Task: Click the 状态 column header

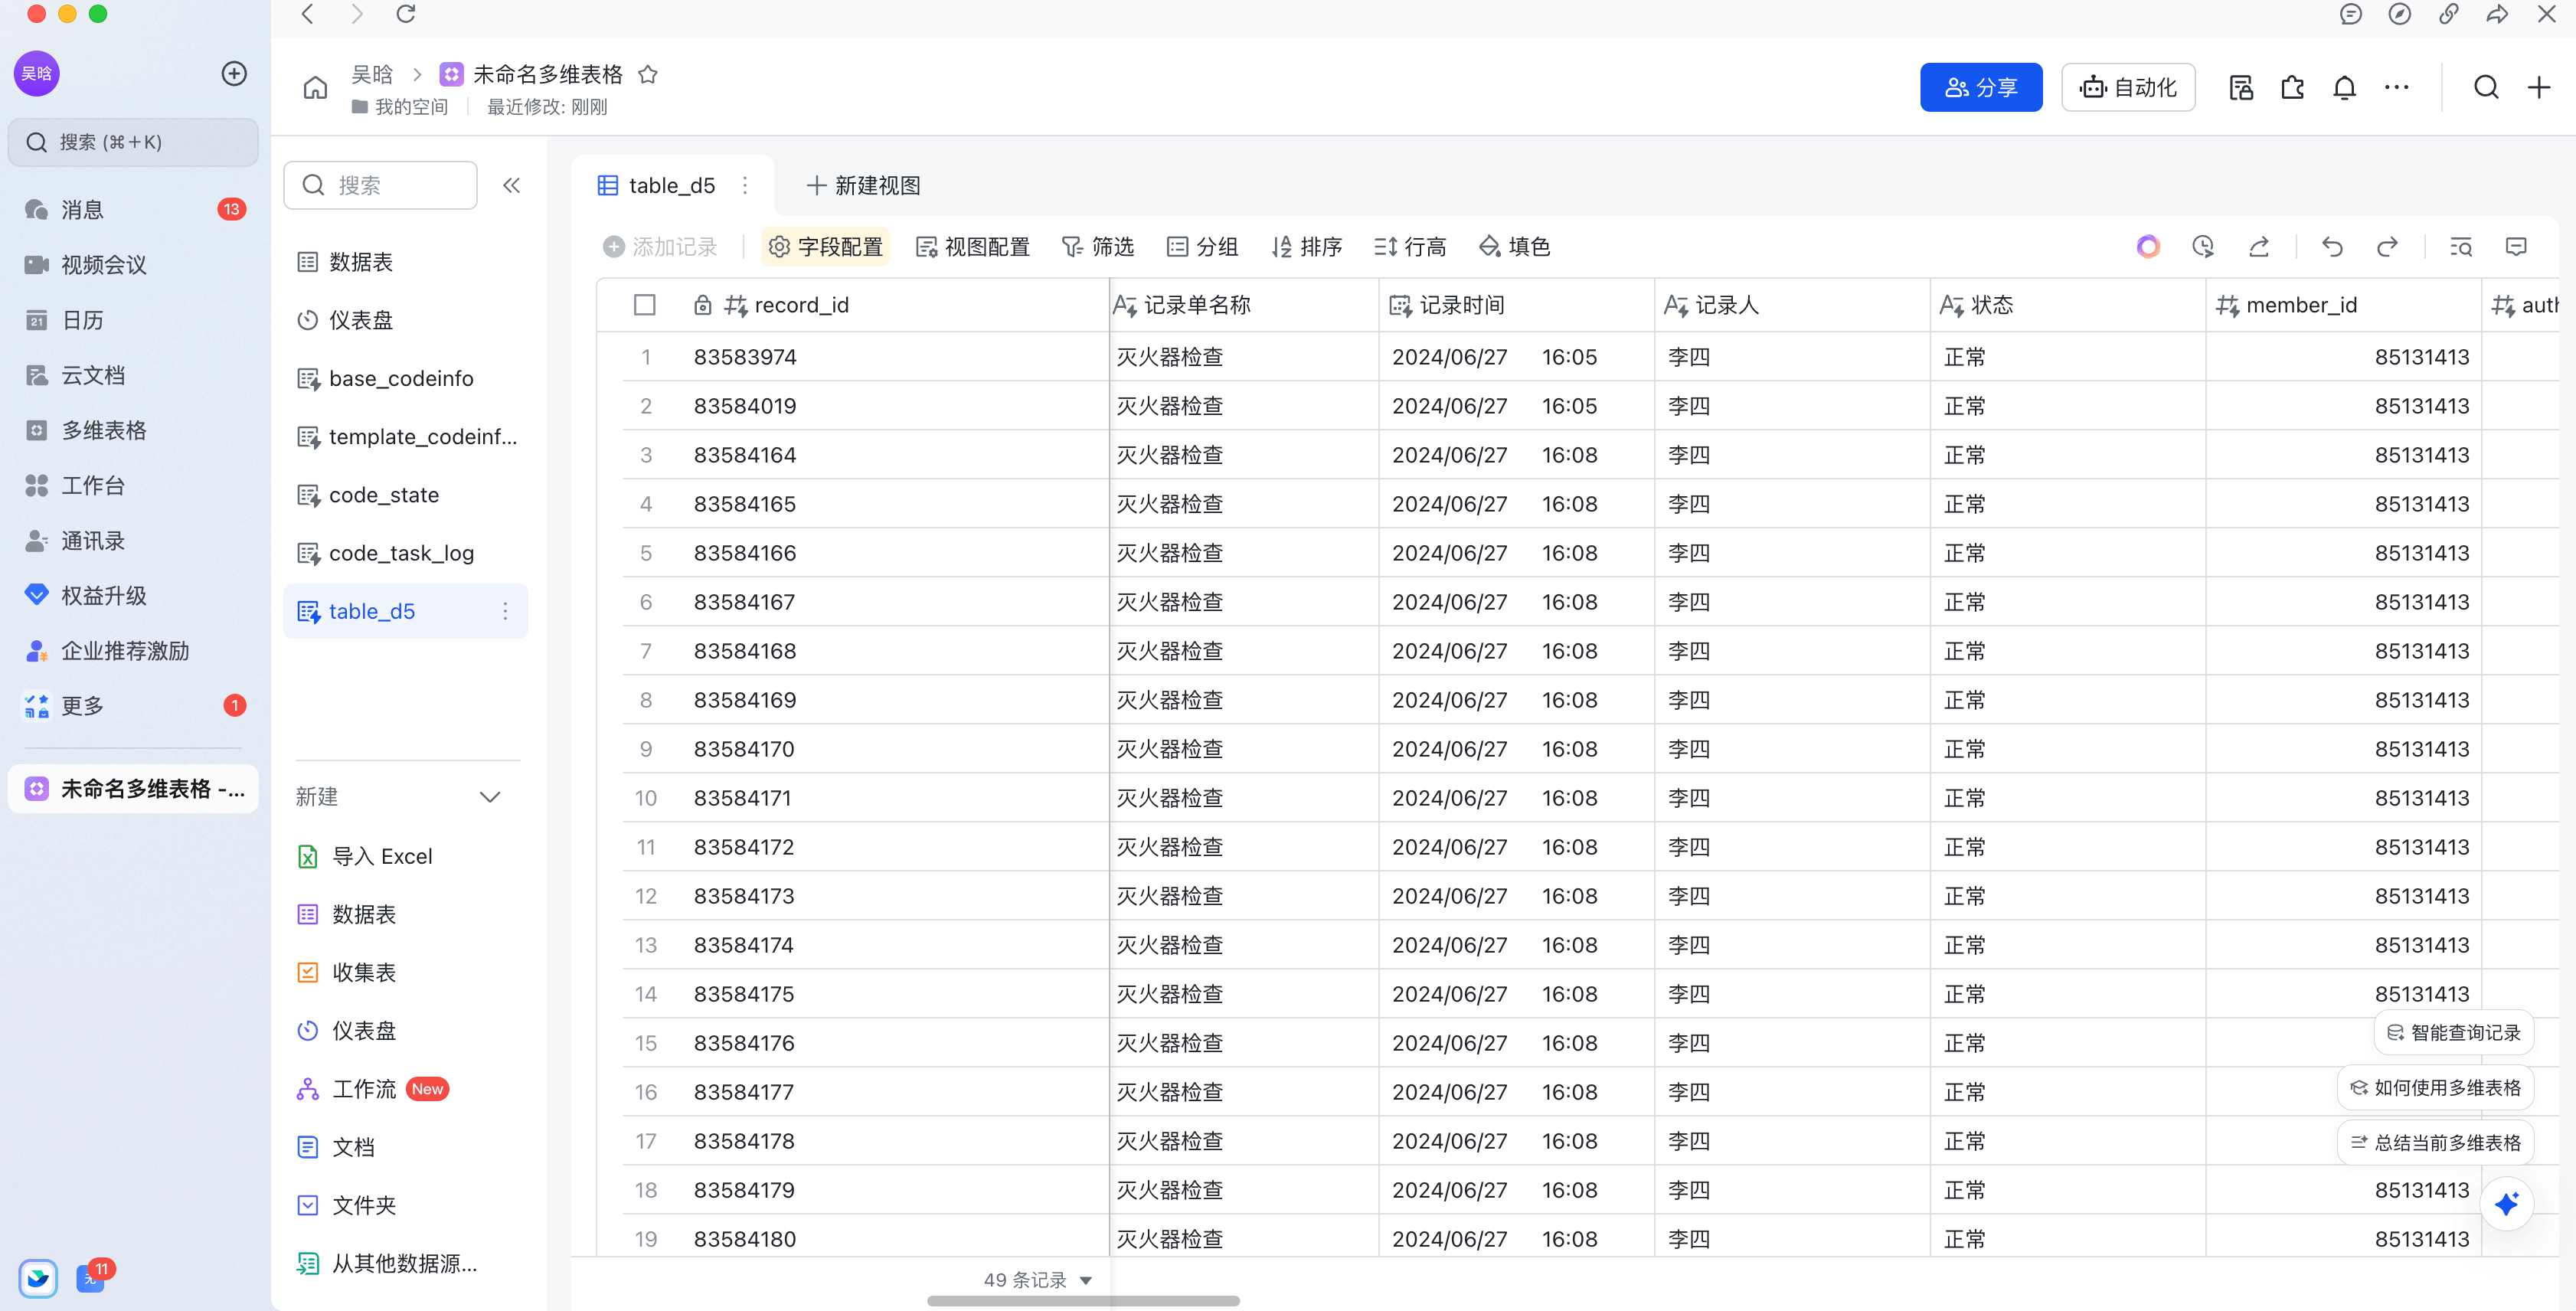Action: coord(2068,305)
